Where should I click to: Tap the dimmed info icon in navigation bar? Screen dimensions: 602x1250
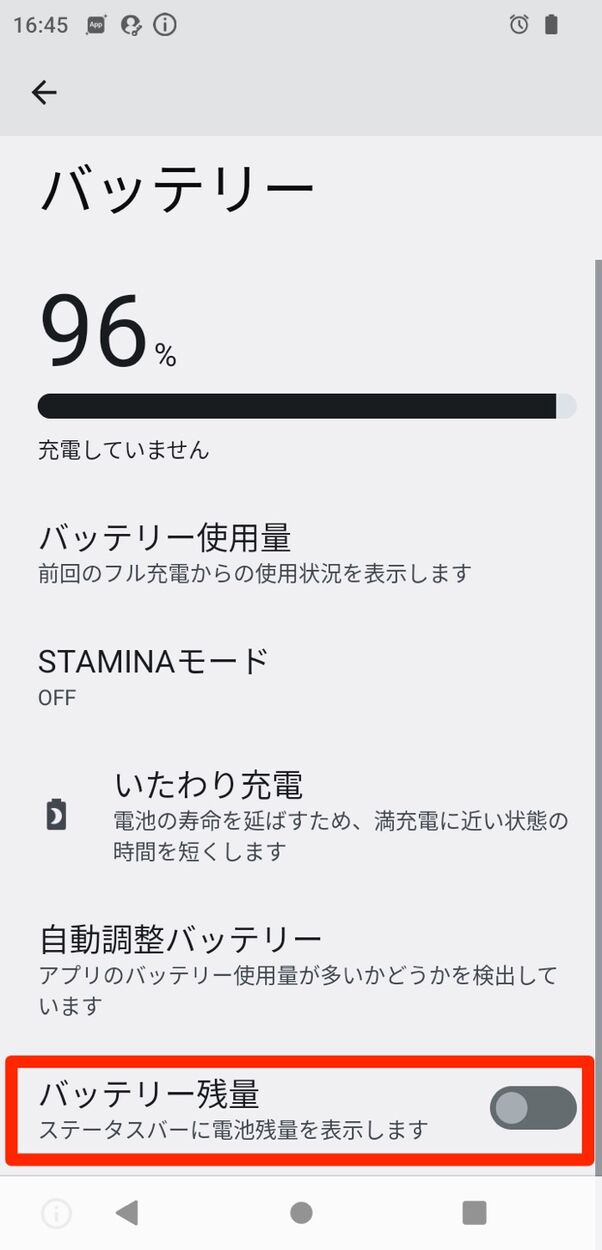click(55, 1214)
